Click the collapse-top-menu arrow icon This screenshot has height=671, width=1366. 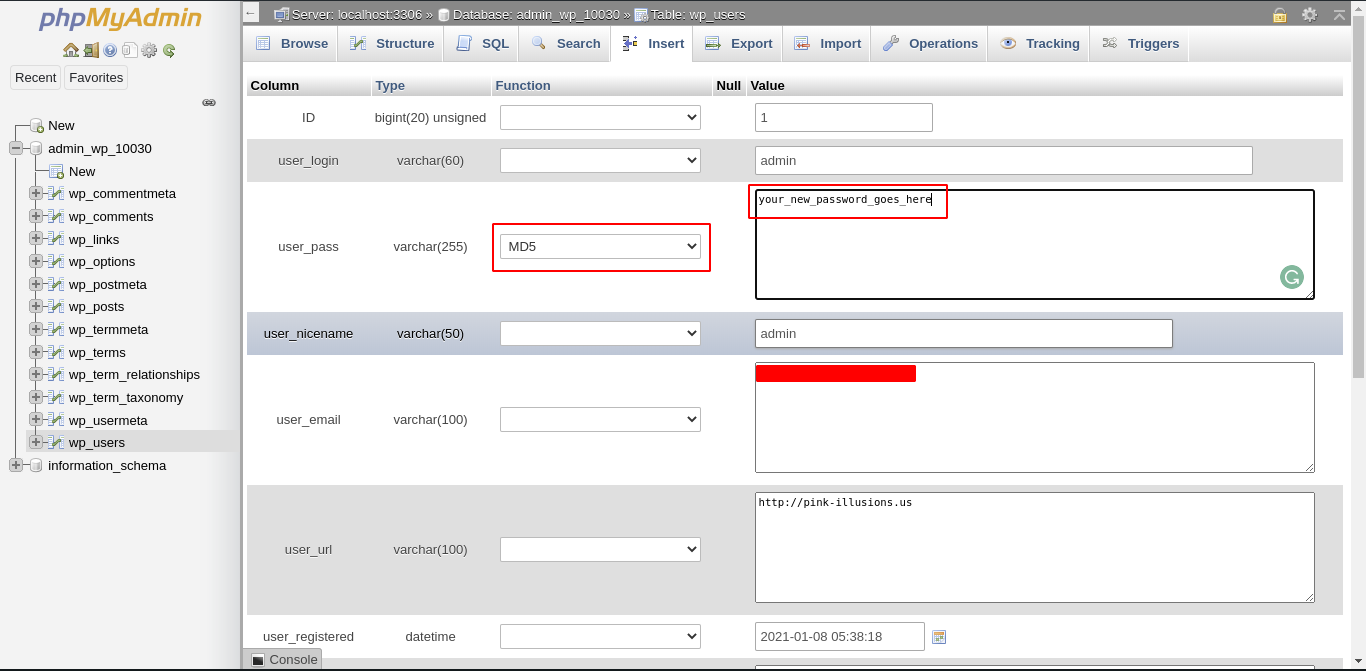click(x=1340, y=15)
